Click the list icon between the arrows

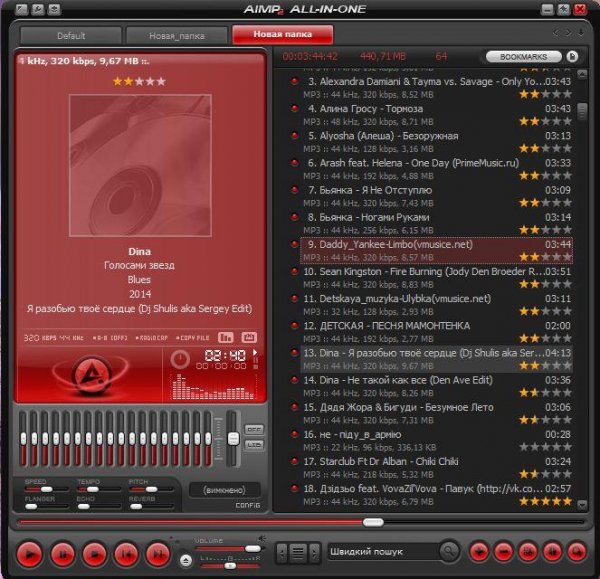[x=298, y=553]
